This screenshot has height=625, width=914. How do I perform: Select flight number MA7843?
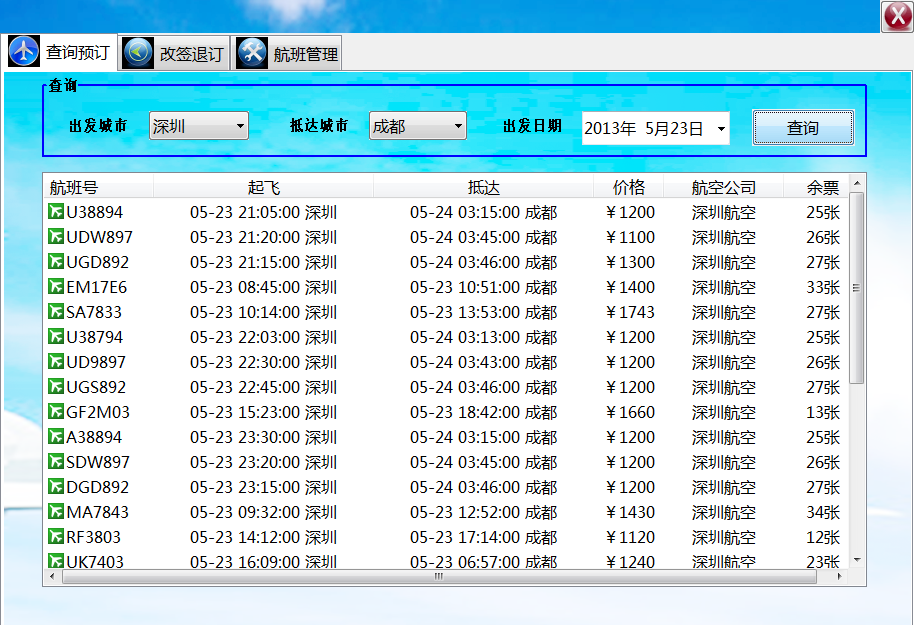pos(97,512)
